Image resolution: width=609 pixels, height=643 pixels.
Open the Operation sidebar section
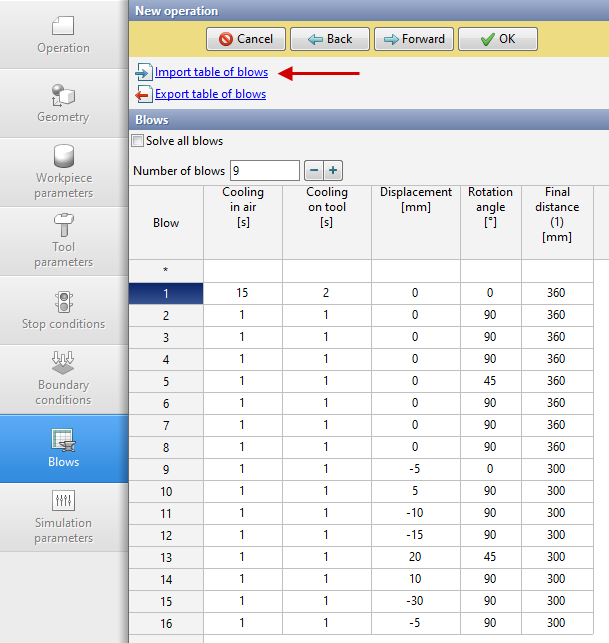pos(63,34)
